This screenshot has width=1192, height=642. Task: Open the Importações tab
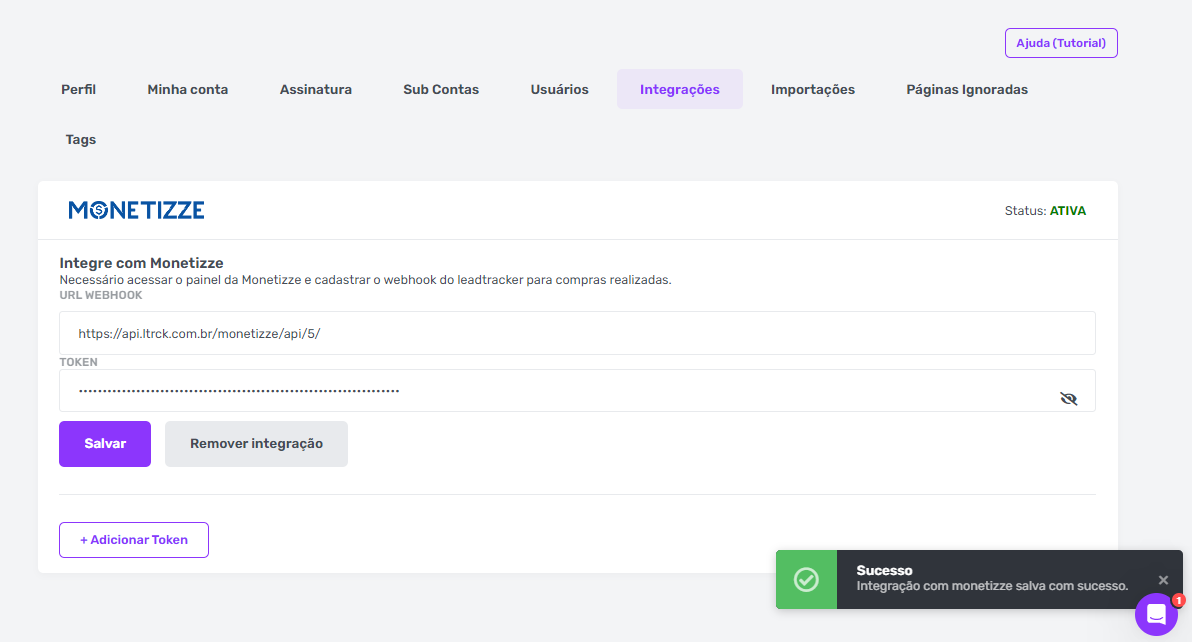(813, 90)
